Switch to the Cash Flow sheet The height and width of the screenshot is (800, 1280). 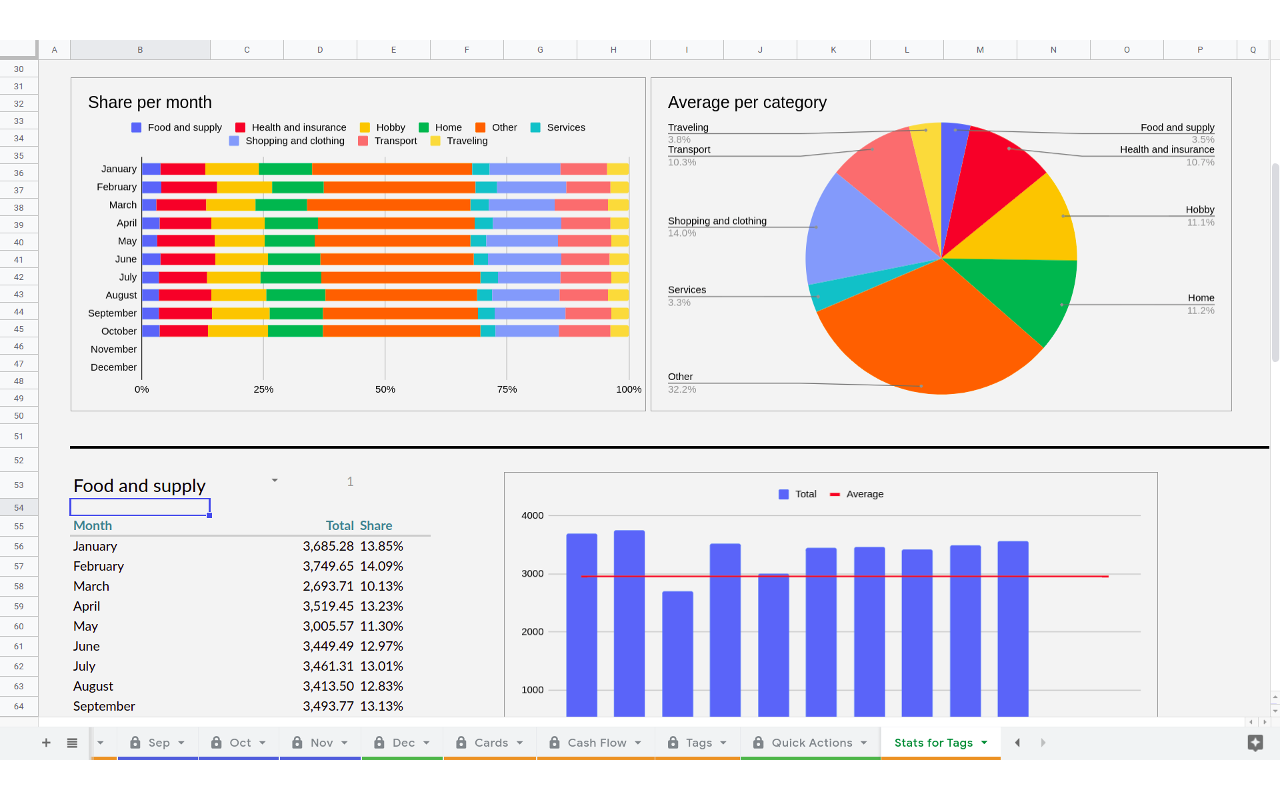click(x=595, y=742)
